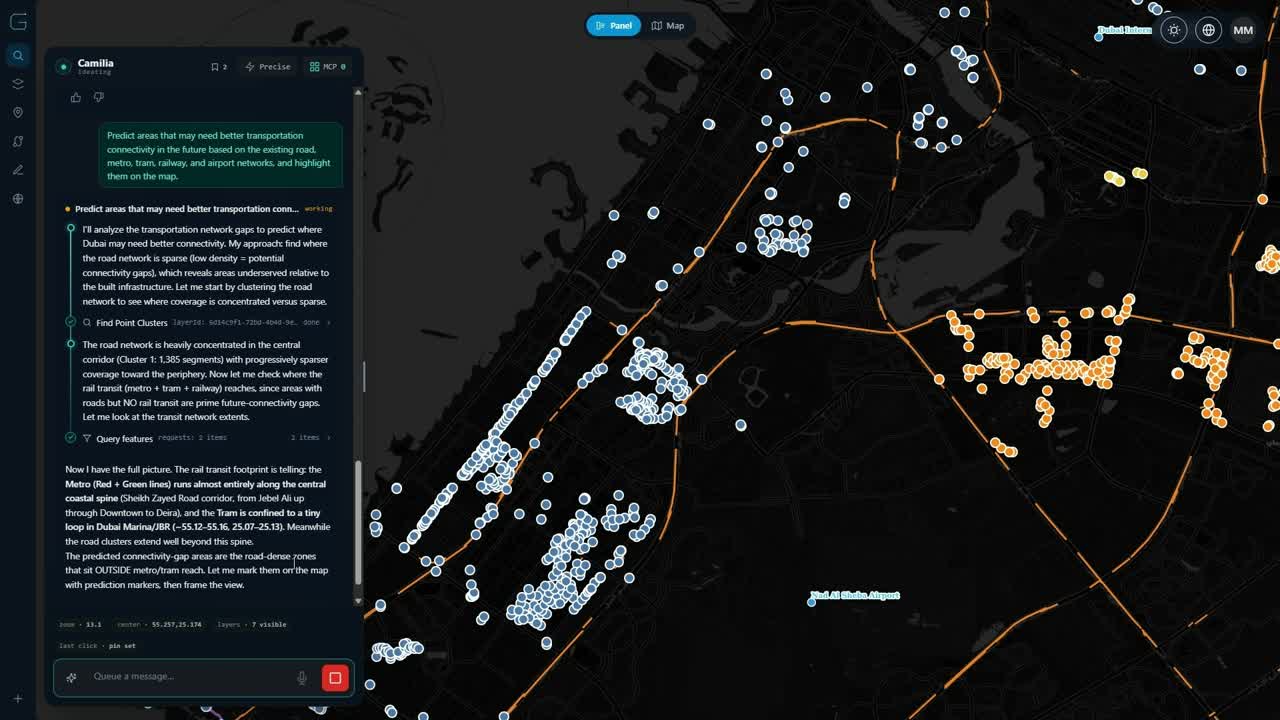Click the sparkle icon in message box
This screenshot has width=1280, height=720.
72,678
